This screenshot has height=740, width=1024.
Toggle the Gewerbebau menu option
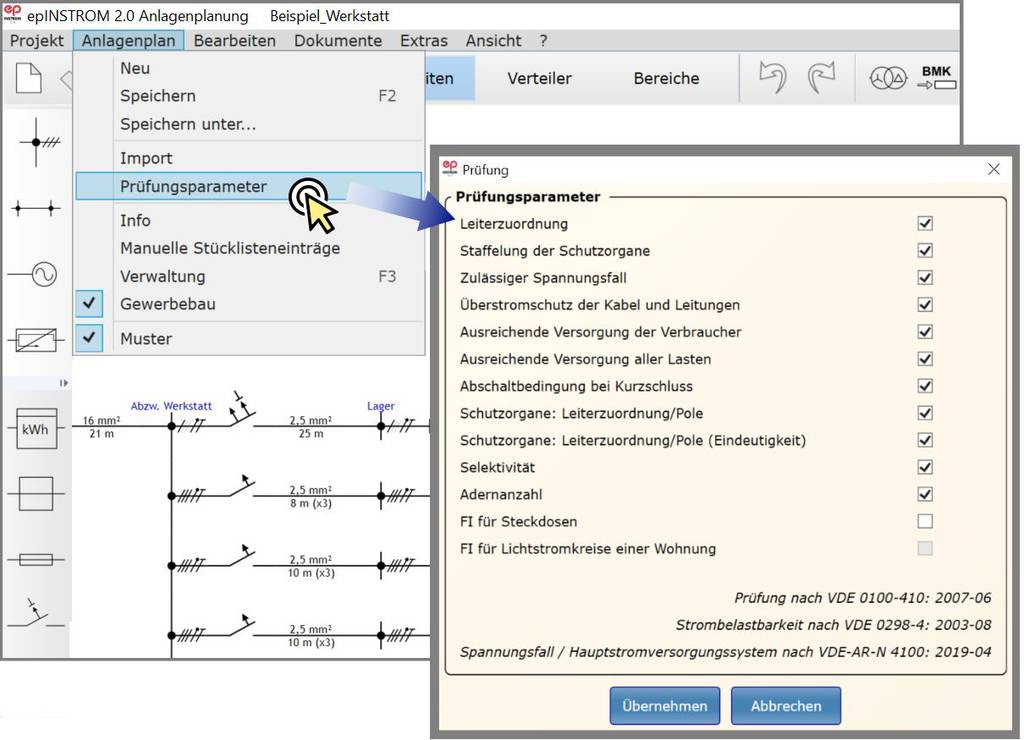coord(249,304)
